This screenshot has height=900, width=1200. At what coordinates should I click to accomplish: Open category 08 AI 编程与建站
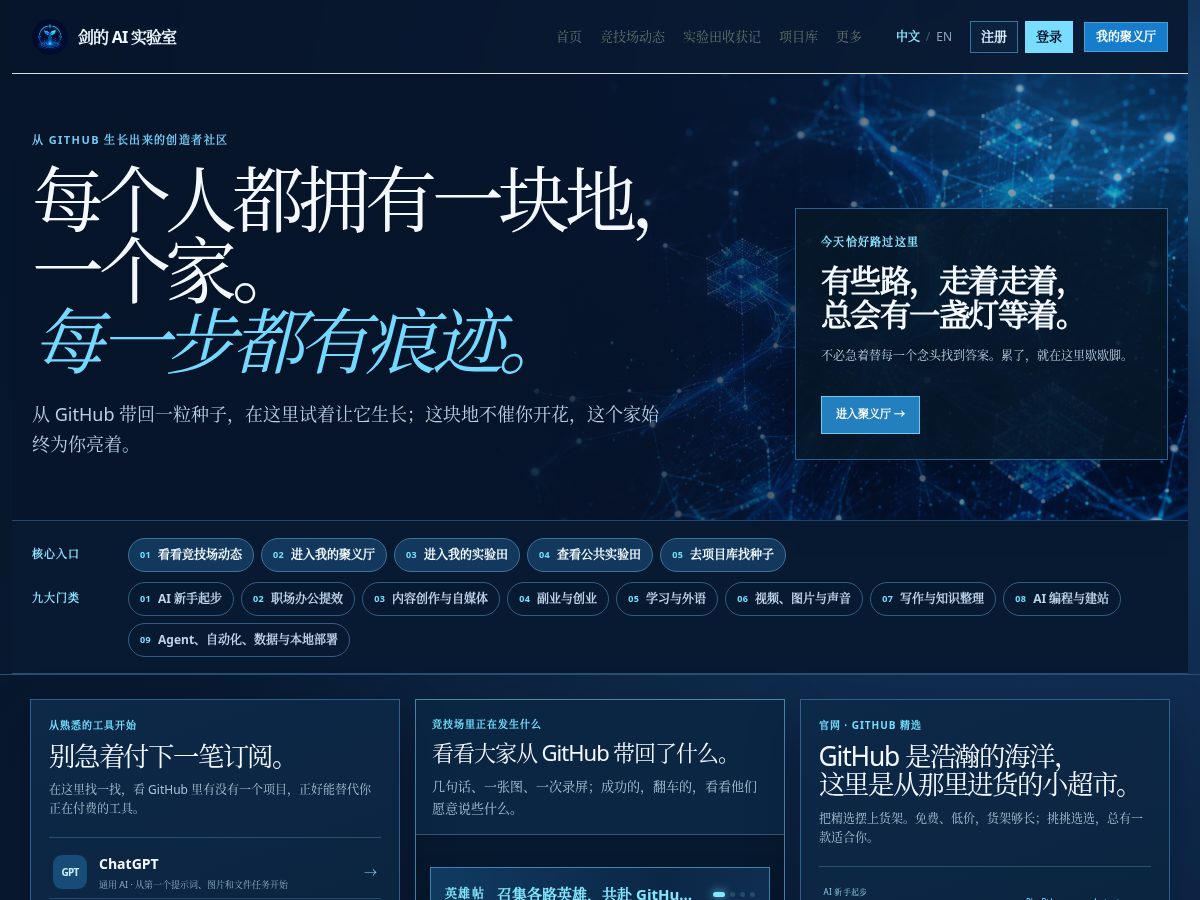click(1062, 599)
